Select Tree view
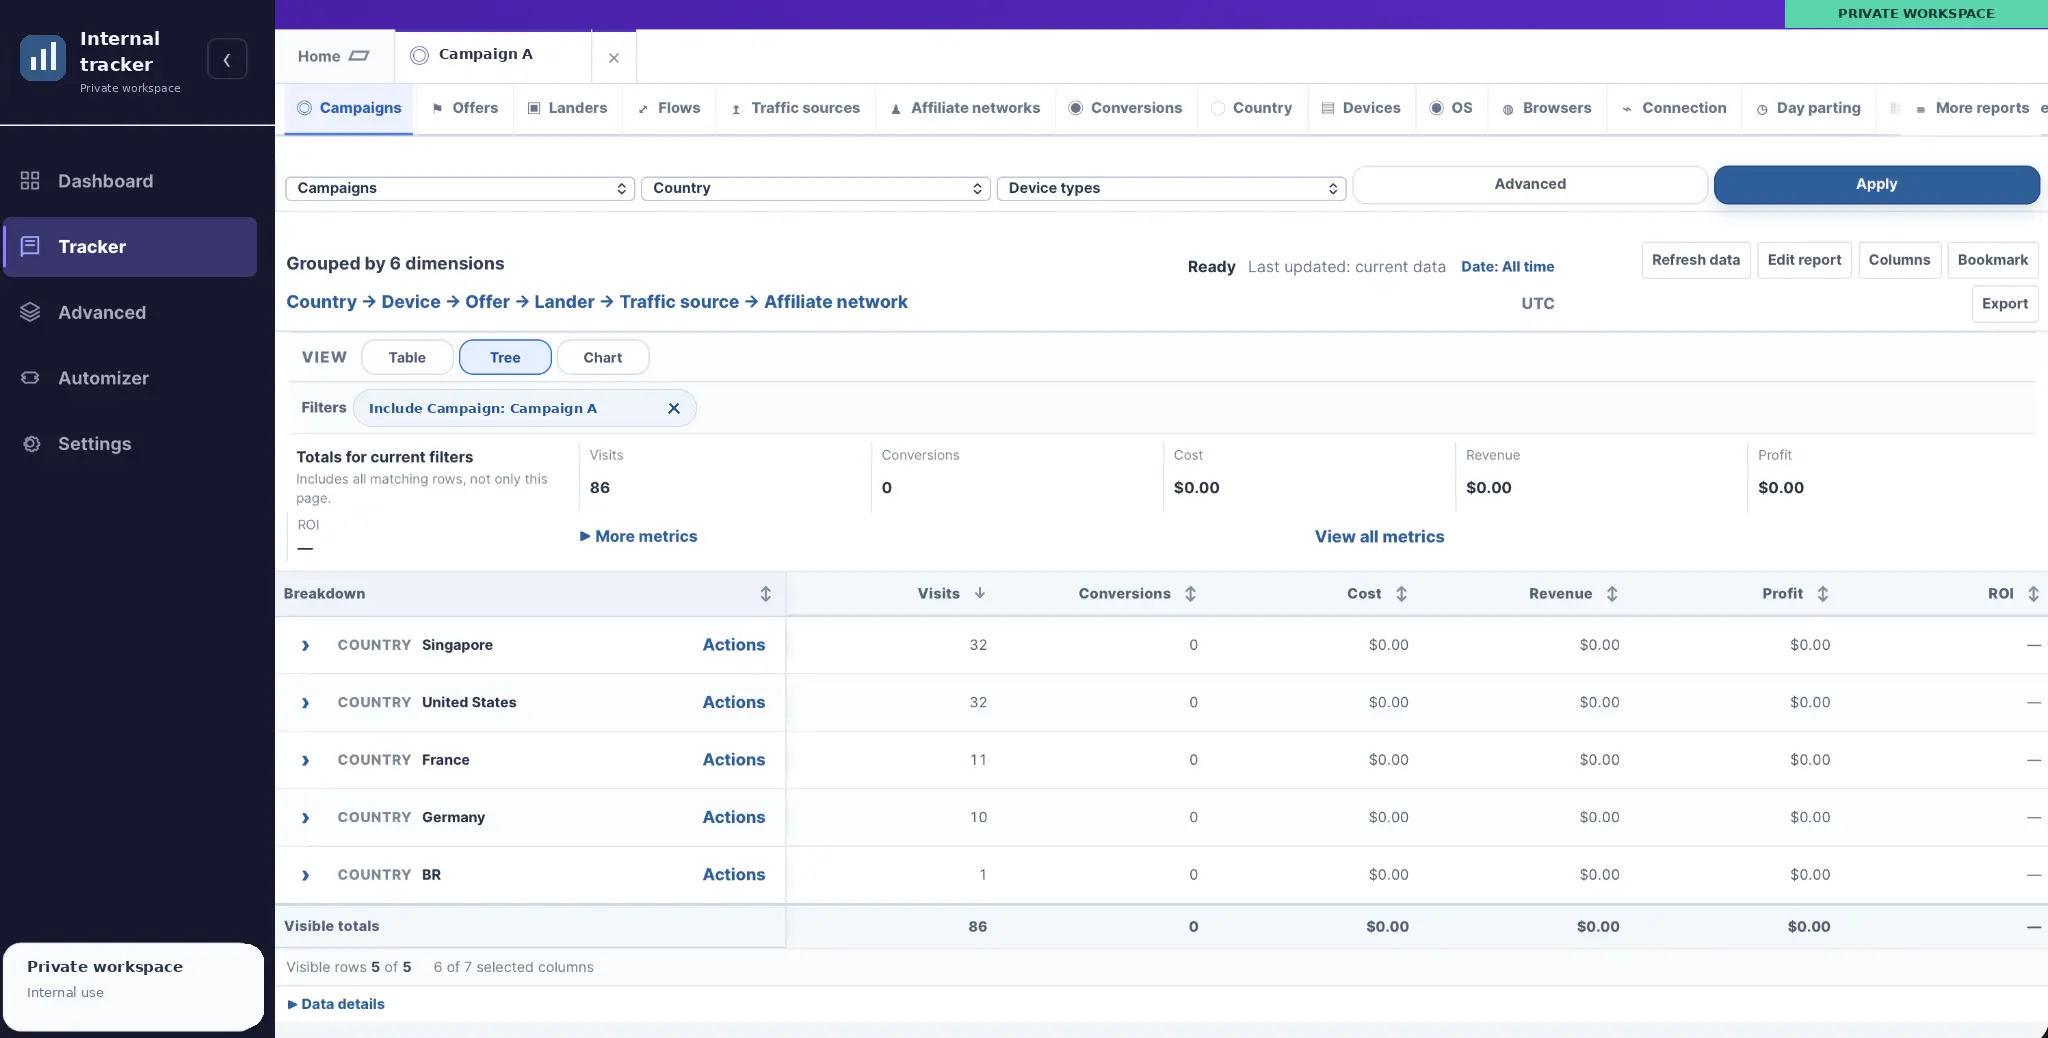 [505, 357]
